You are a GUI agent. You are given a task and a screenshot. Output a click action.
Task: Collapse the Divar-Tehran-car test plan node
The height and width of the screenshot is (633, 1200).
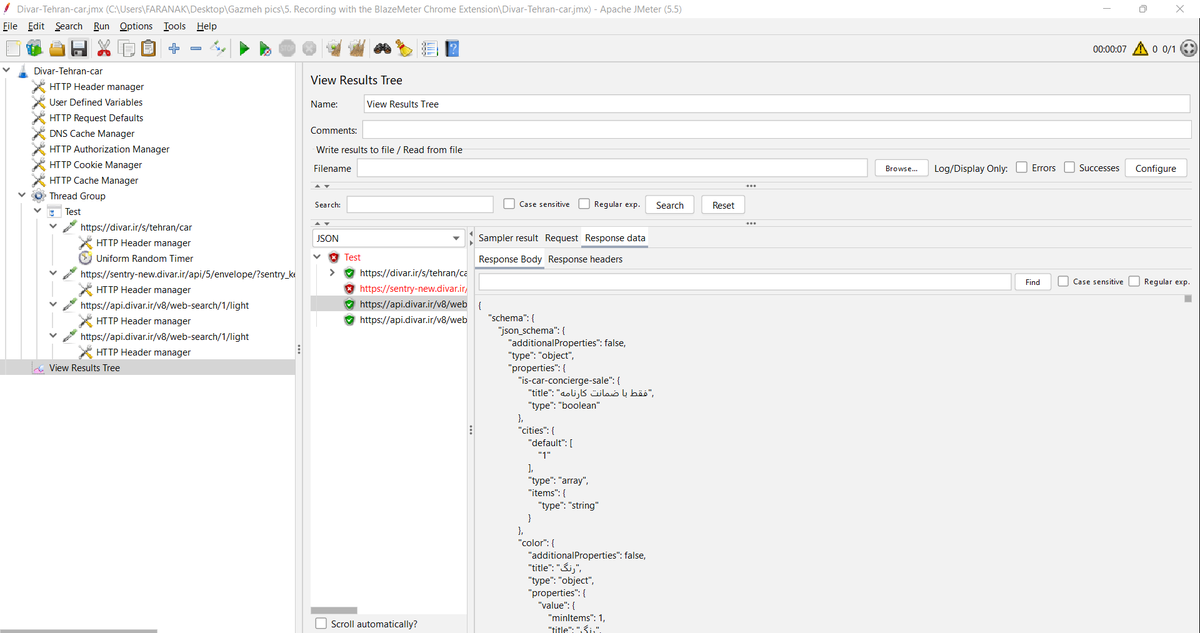7,71
